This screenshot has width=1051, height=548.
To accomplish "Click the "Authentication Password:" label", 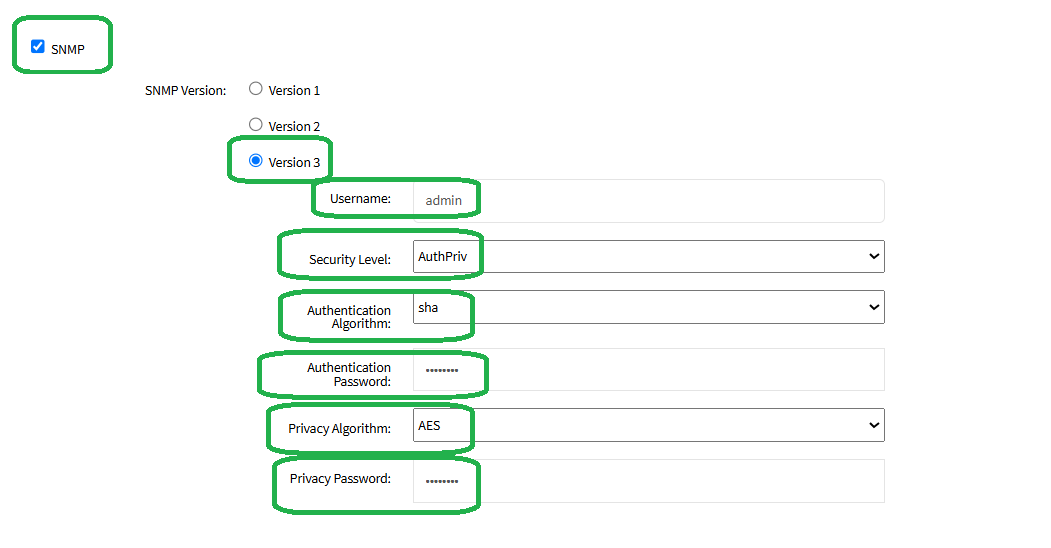I will [x=349, y=374].
